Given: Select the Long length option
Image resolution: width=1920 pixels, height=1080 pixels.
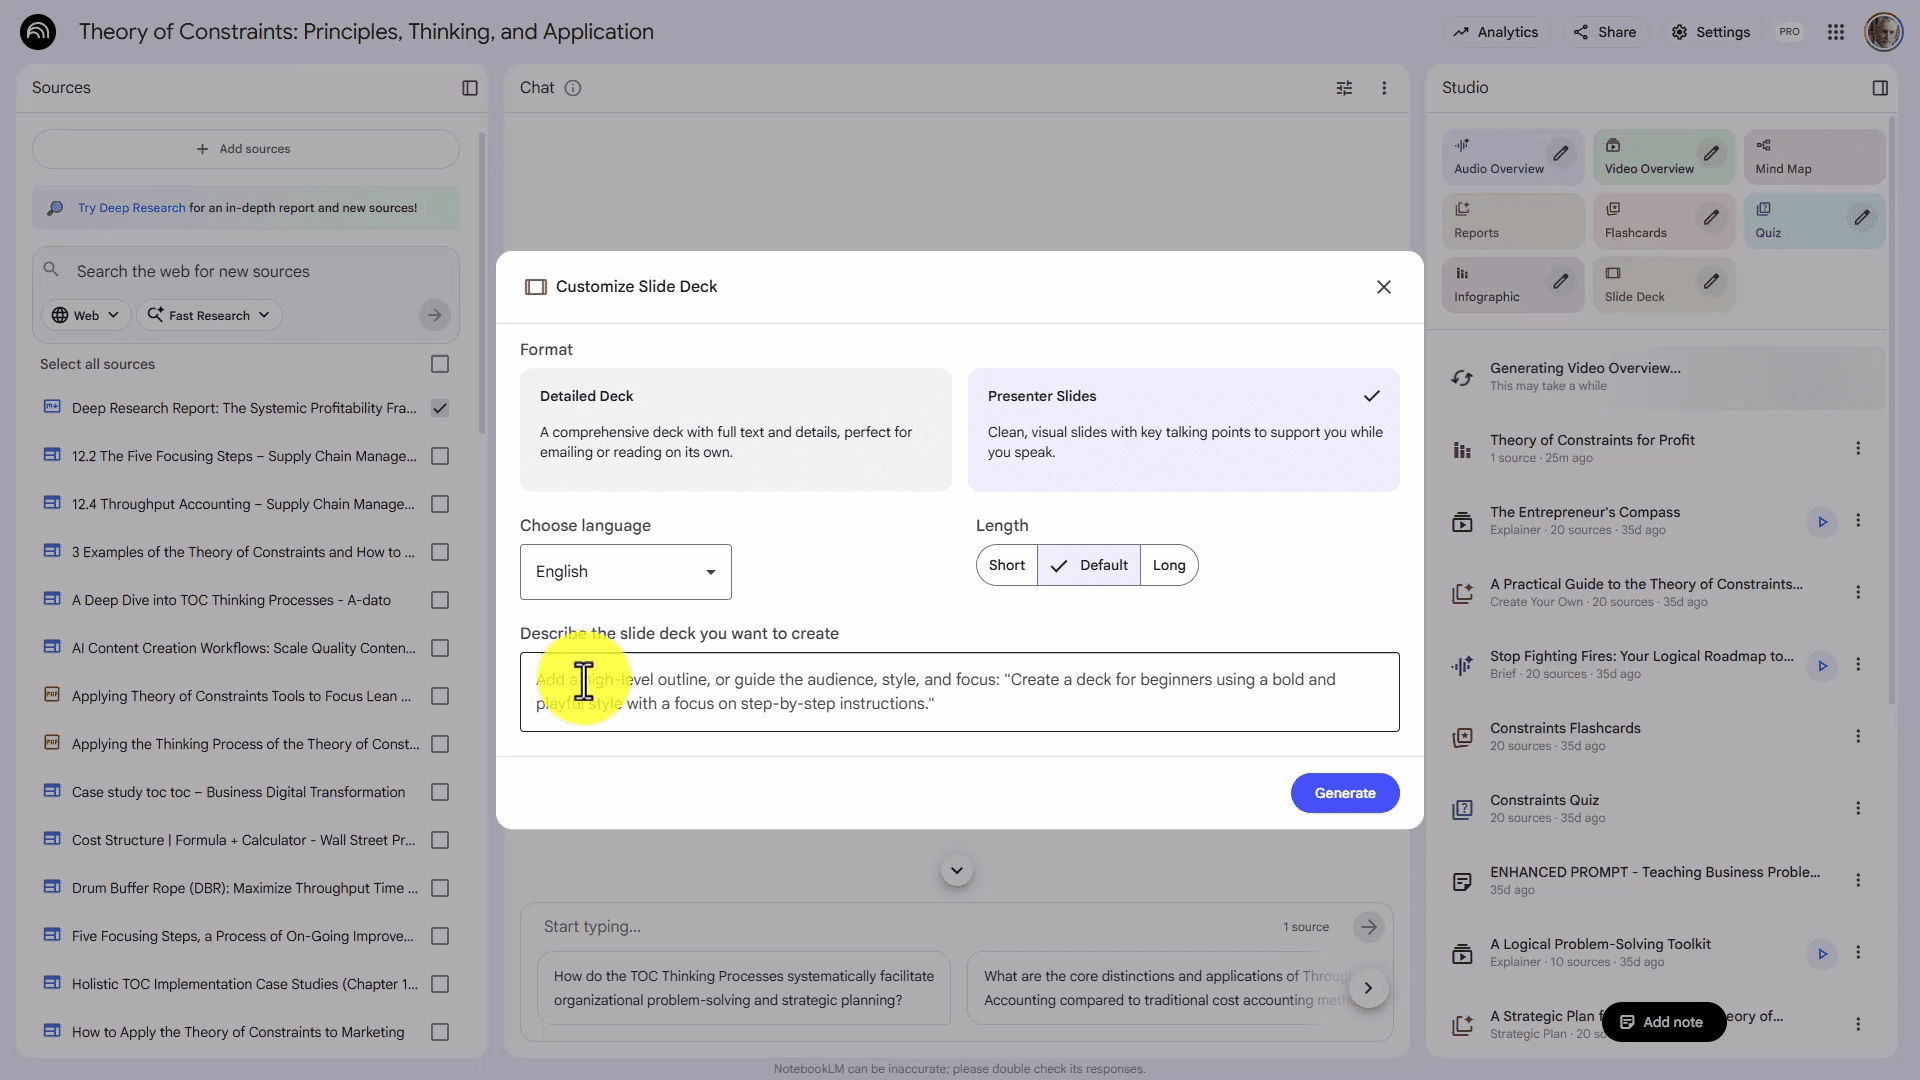Looking at the screenshot, I should click(1168, 565).
